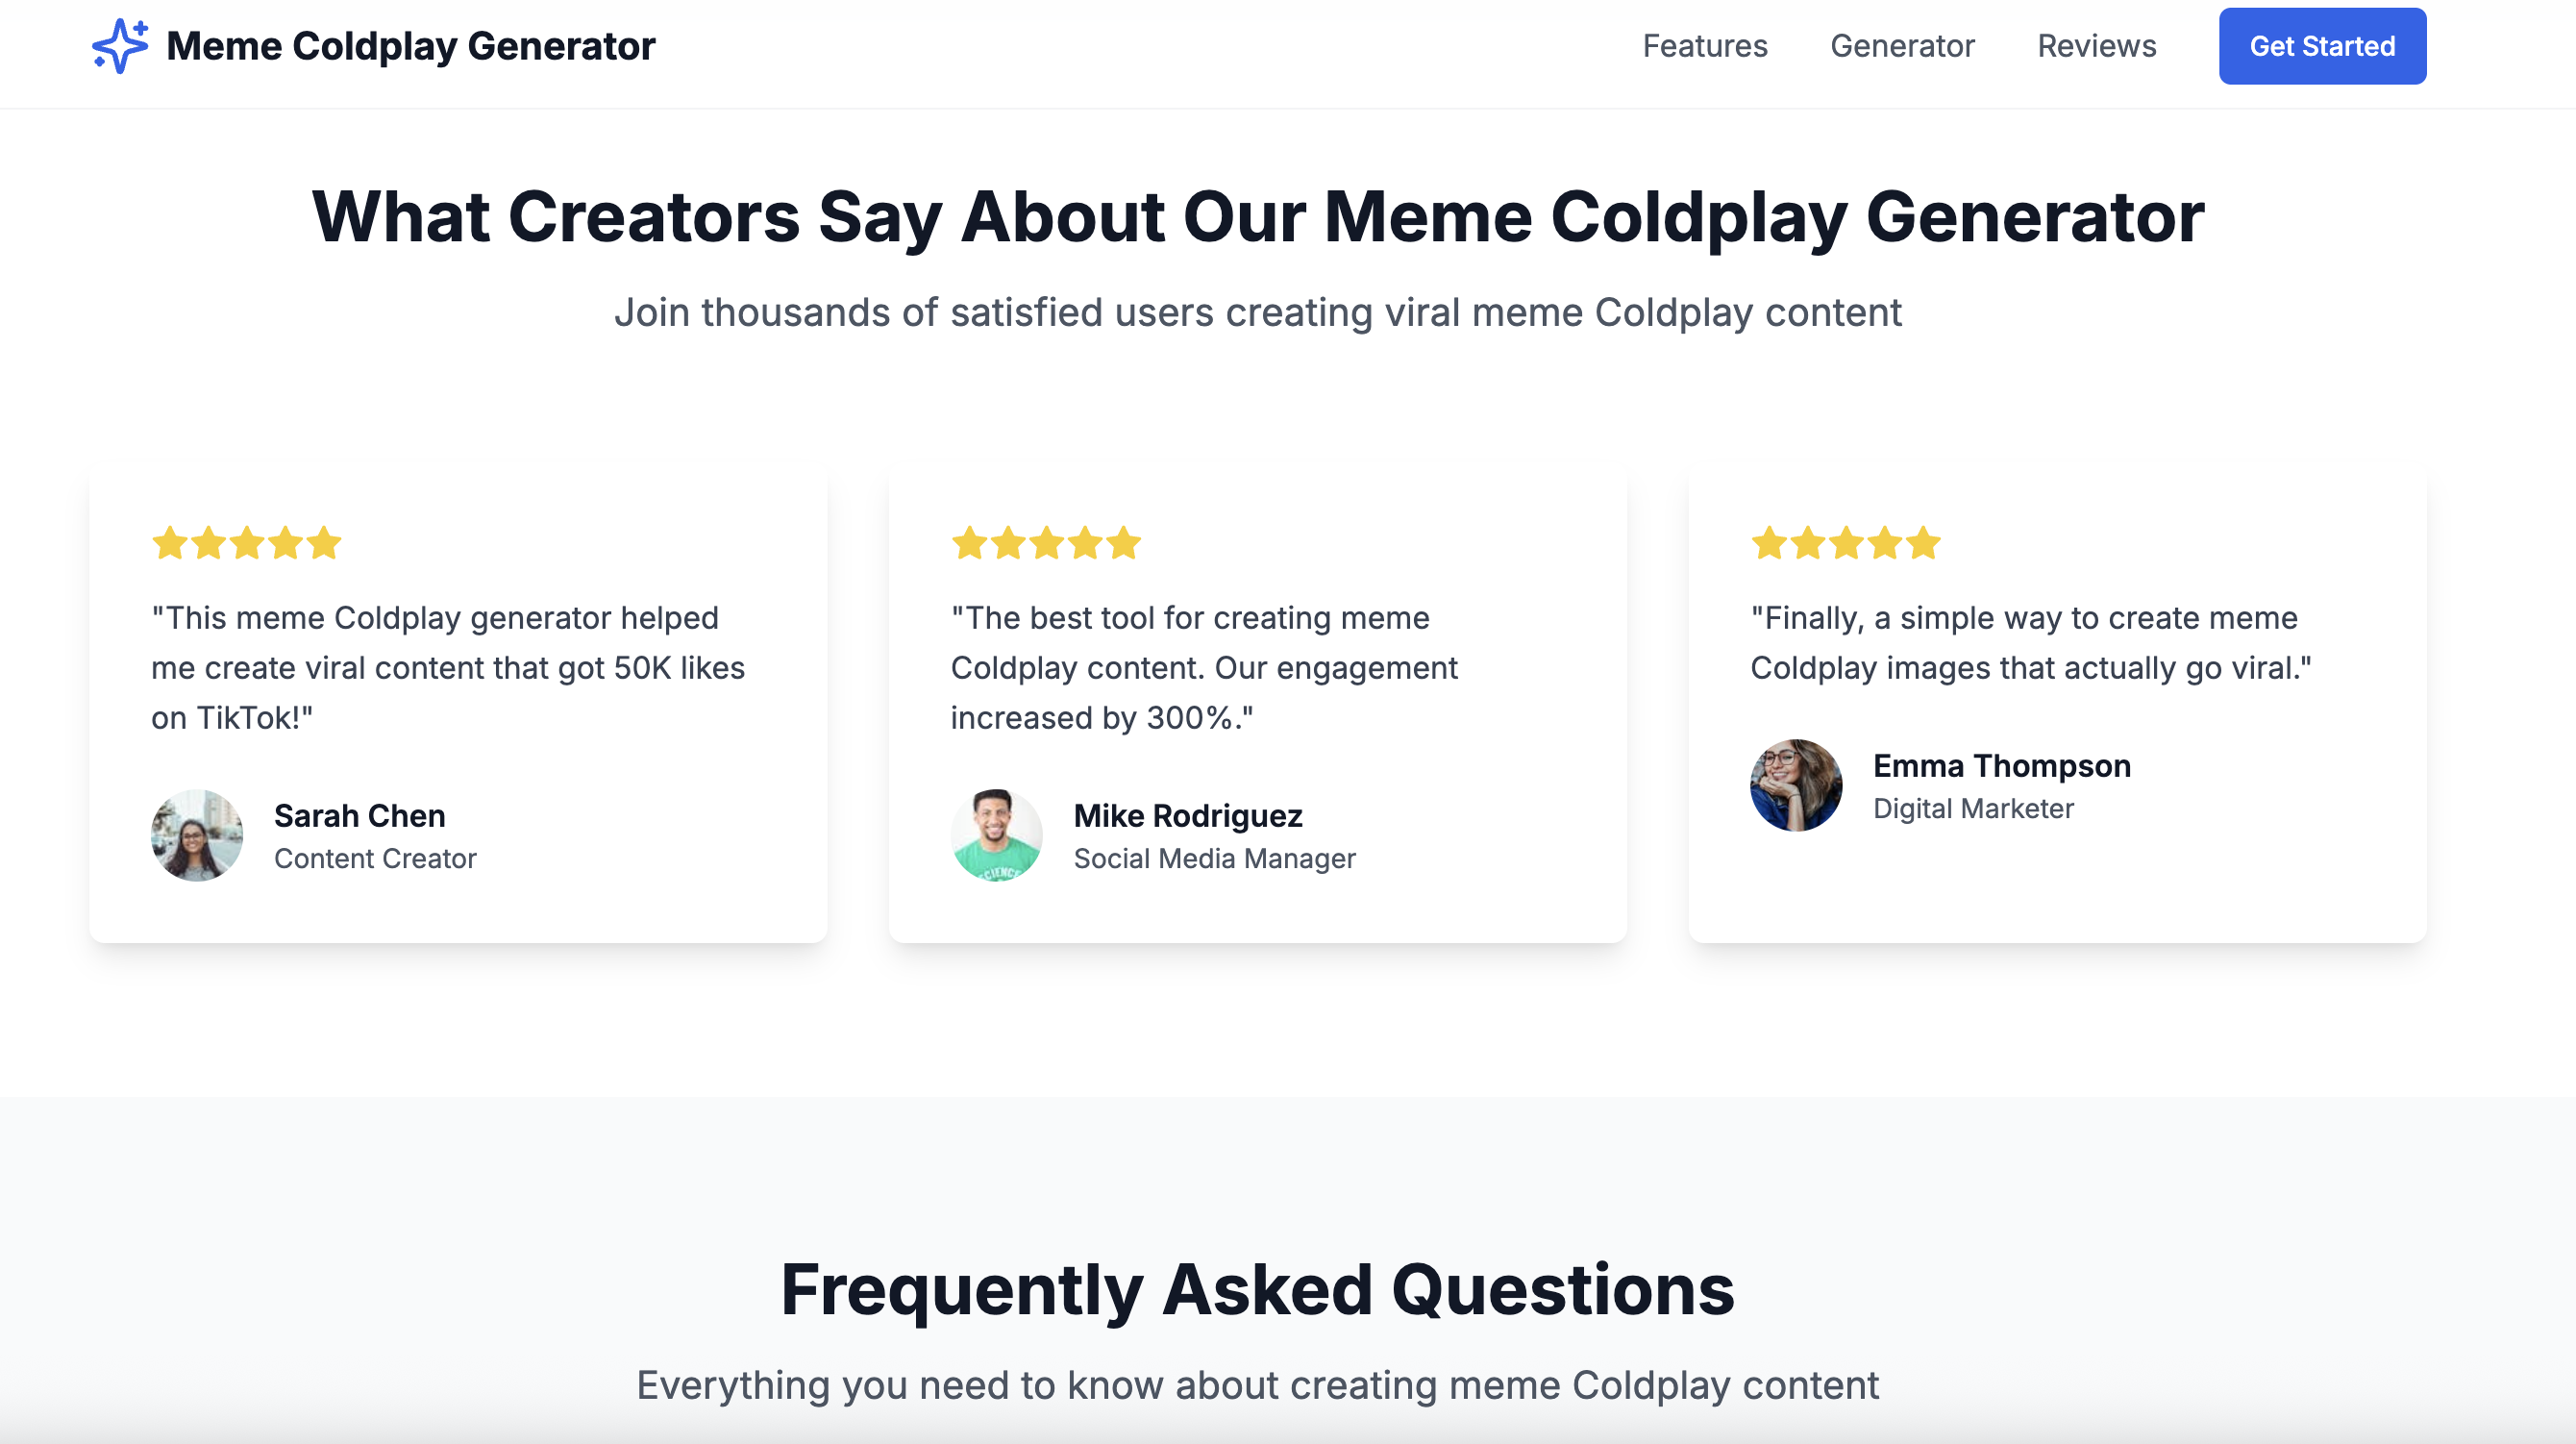The width and height of the screenshot is (2576, 1444).
Task: Click the fifth star in Sarah Chen's rating
Action: click(x=324, y=543)
